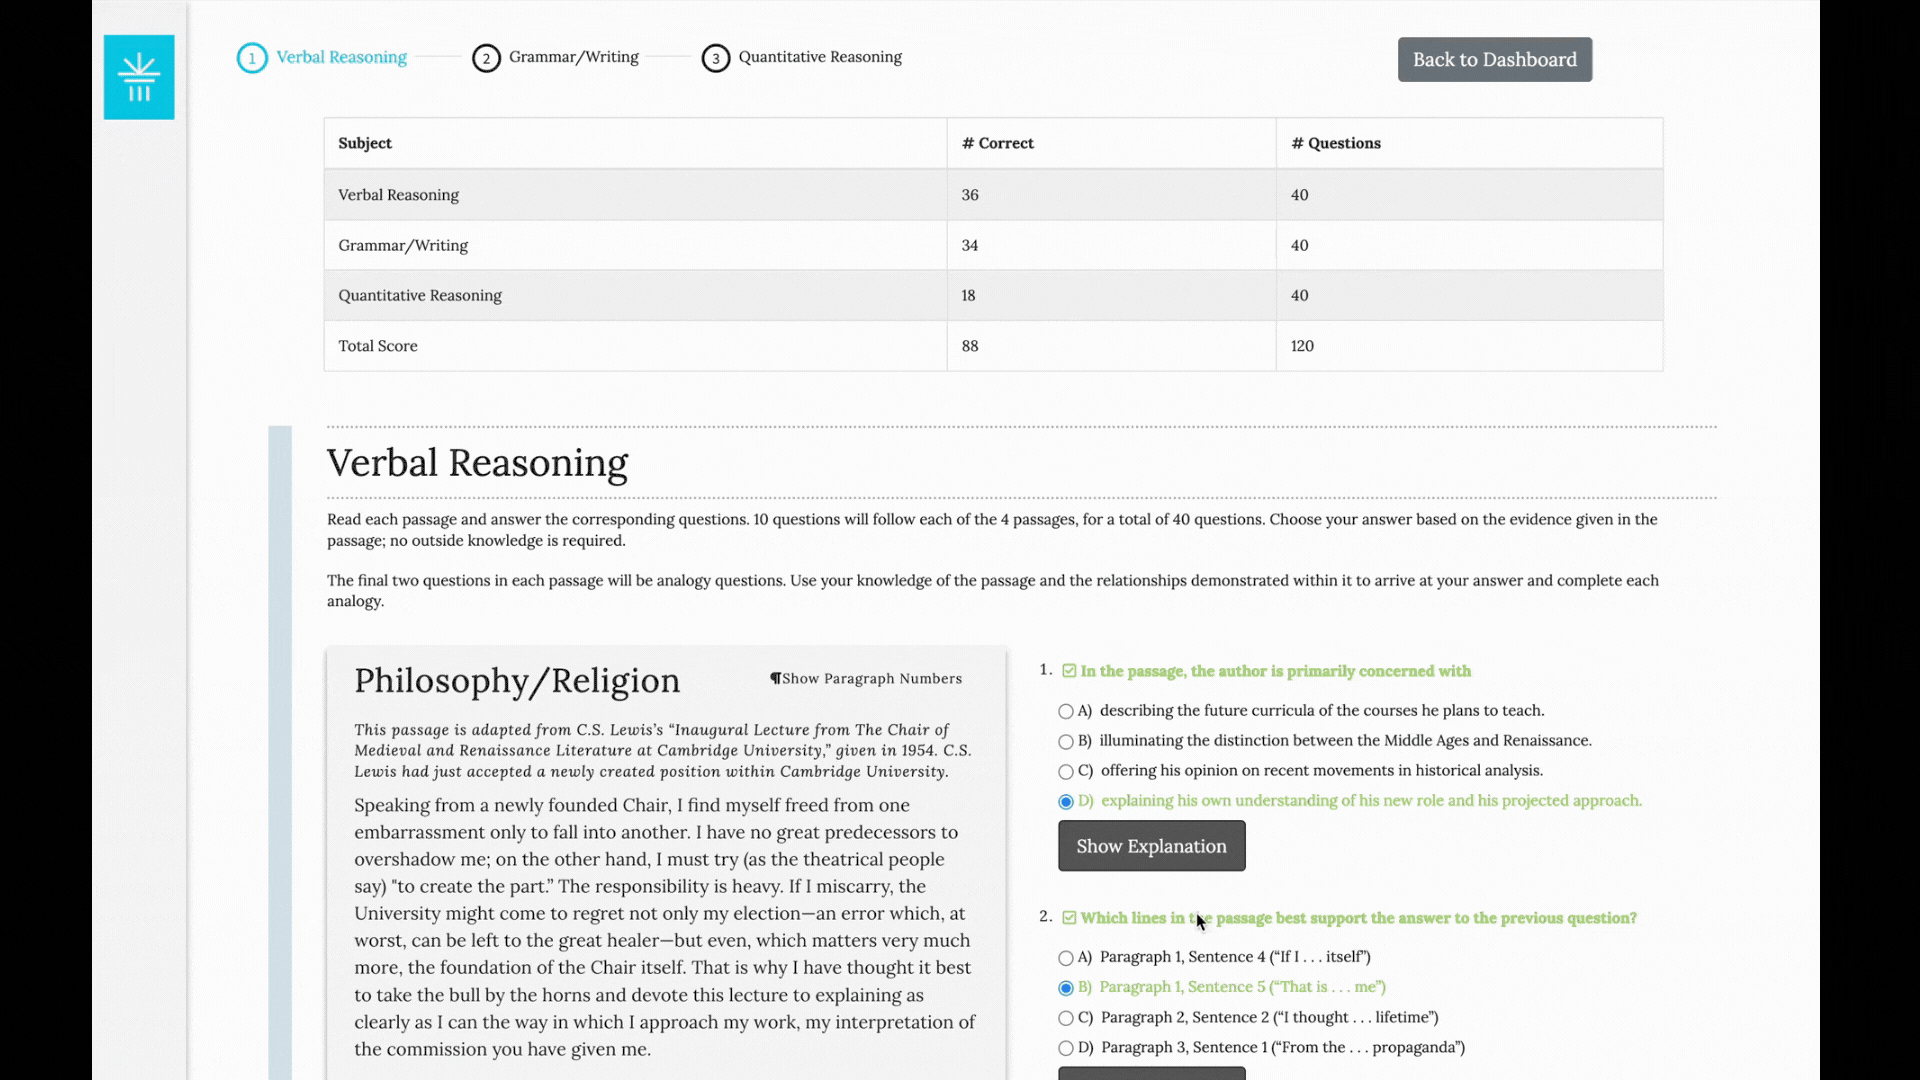Show Explanation for question 1
Image resolution: width=1920 pixels, height=1080 pixels.
(1151, 845)
